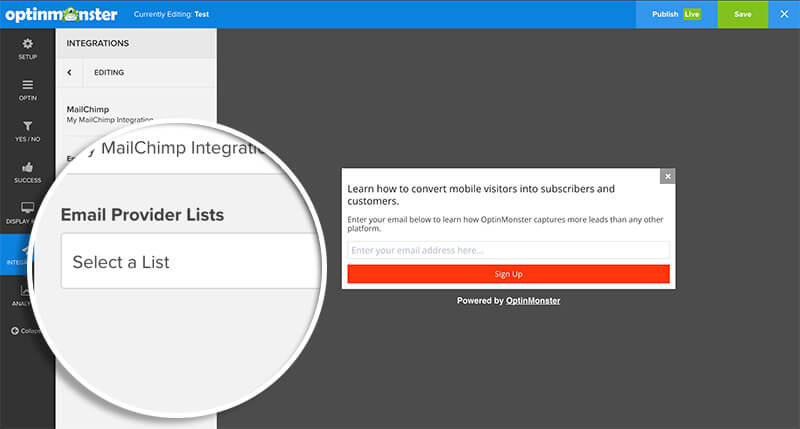This screenshot has width=800, height=429.
Task: Click the Integrations panel header
Action: pyautogui.click(x=136, y=43)
